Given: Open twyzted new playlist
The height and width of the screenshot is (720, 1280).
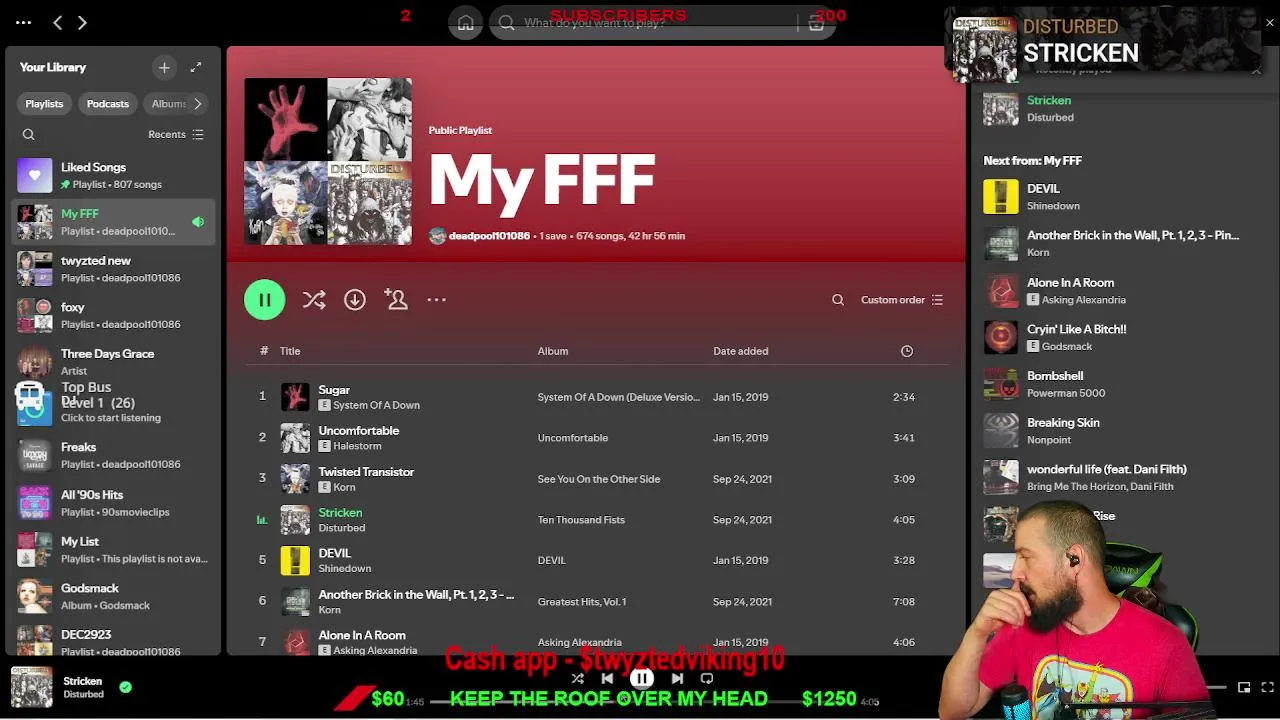Looking at the screenshot, I should (x=115, y=269).
